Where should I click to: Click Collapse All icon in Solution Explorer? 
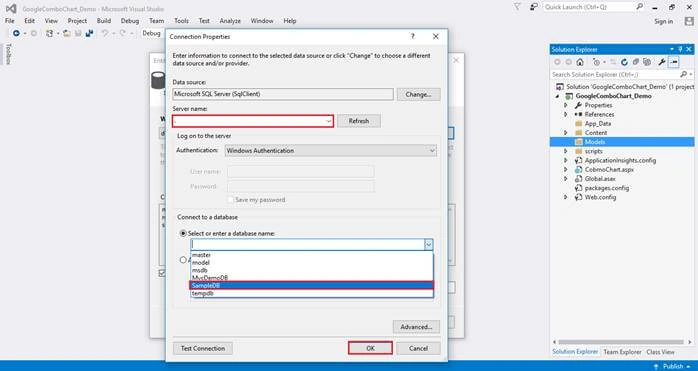(x=636, y=62)
